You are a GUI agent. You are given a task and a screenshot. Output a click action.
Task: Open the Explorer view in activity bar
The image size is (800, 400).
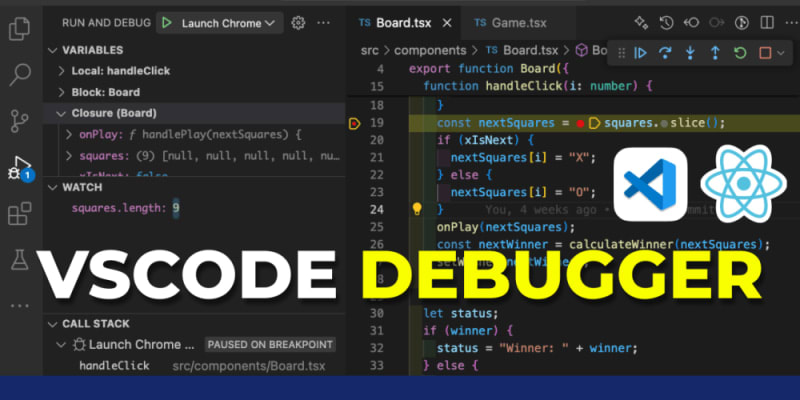pyautogui.click(x=20, y=28)
